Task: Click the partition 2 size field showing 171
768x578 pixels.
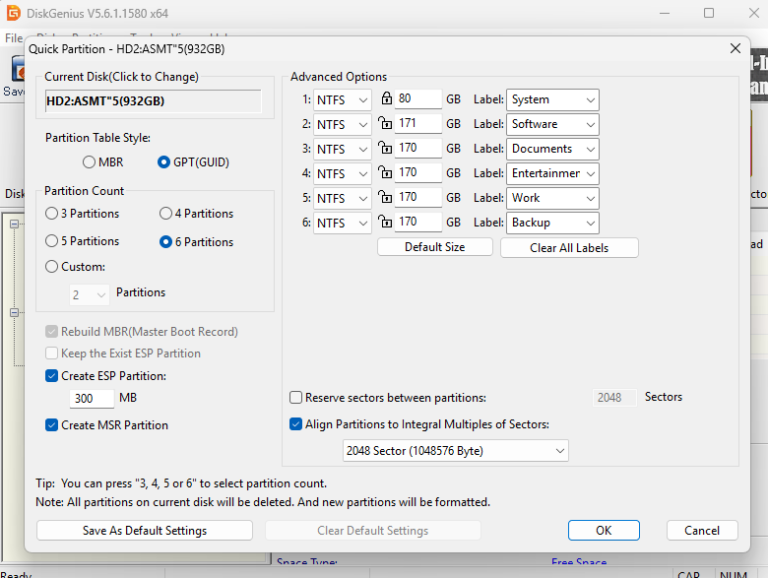Action: (419, 123)
